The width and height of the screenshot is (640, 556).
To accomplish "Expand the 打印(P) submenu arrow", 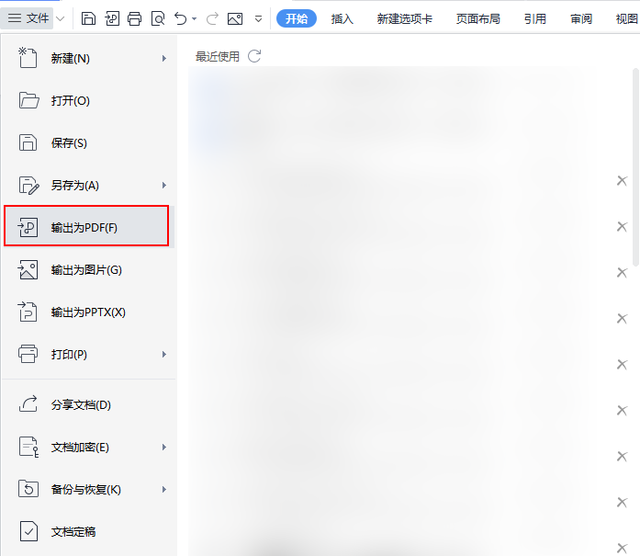I will [164, 354].
